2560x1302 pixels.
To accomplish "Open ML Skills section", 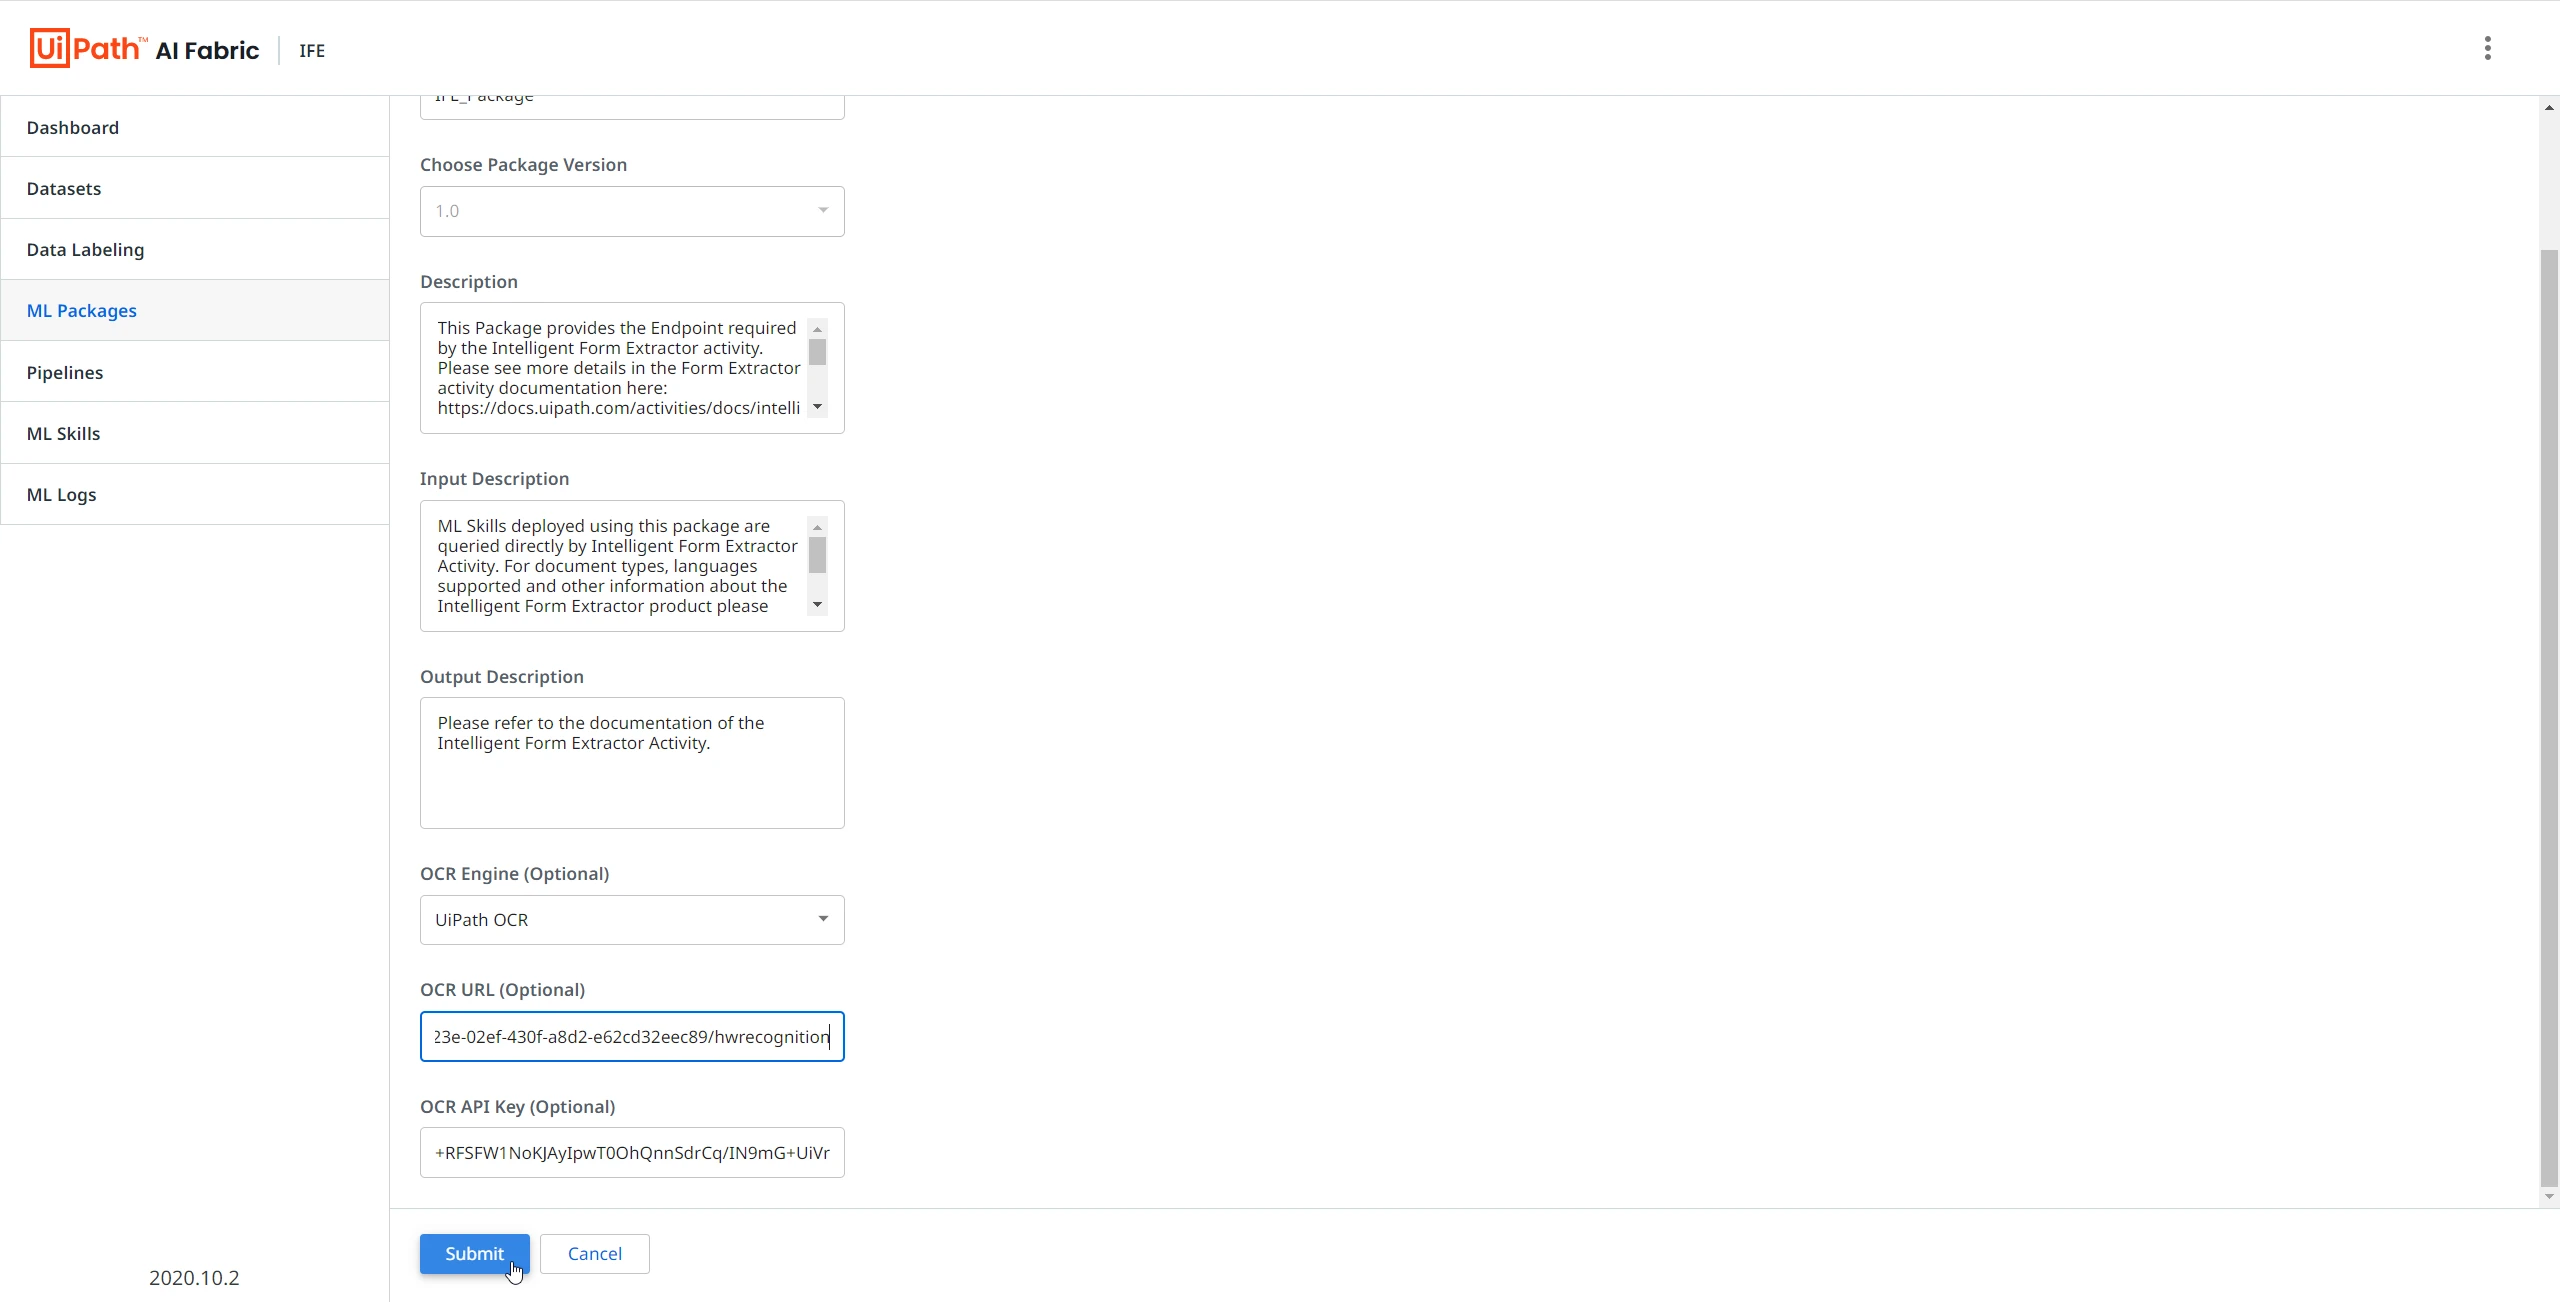I will tap(195, 433).
